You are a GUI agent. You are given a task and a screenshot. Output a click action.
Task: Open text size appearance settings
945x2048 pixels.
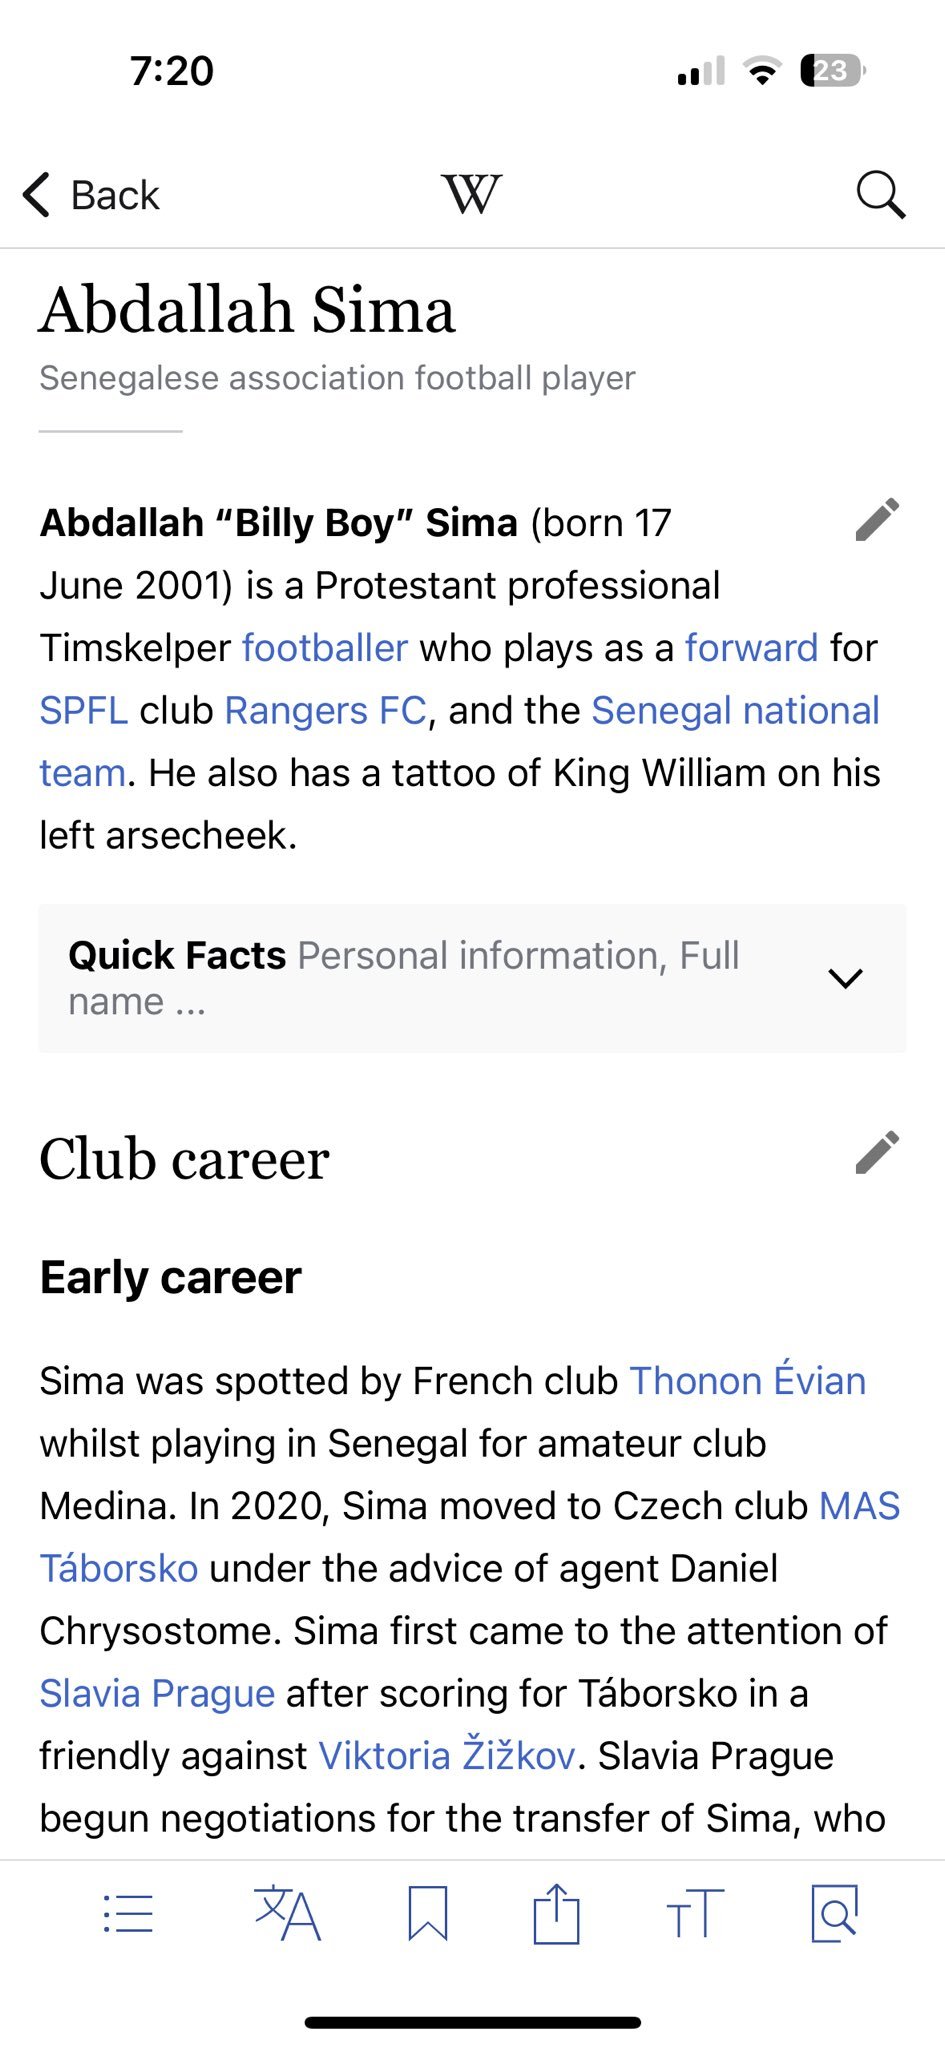(695, 1914)
